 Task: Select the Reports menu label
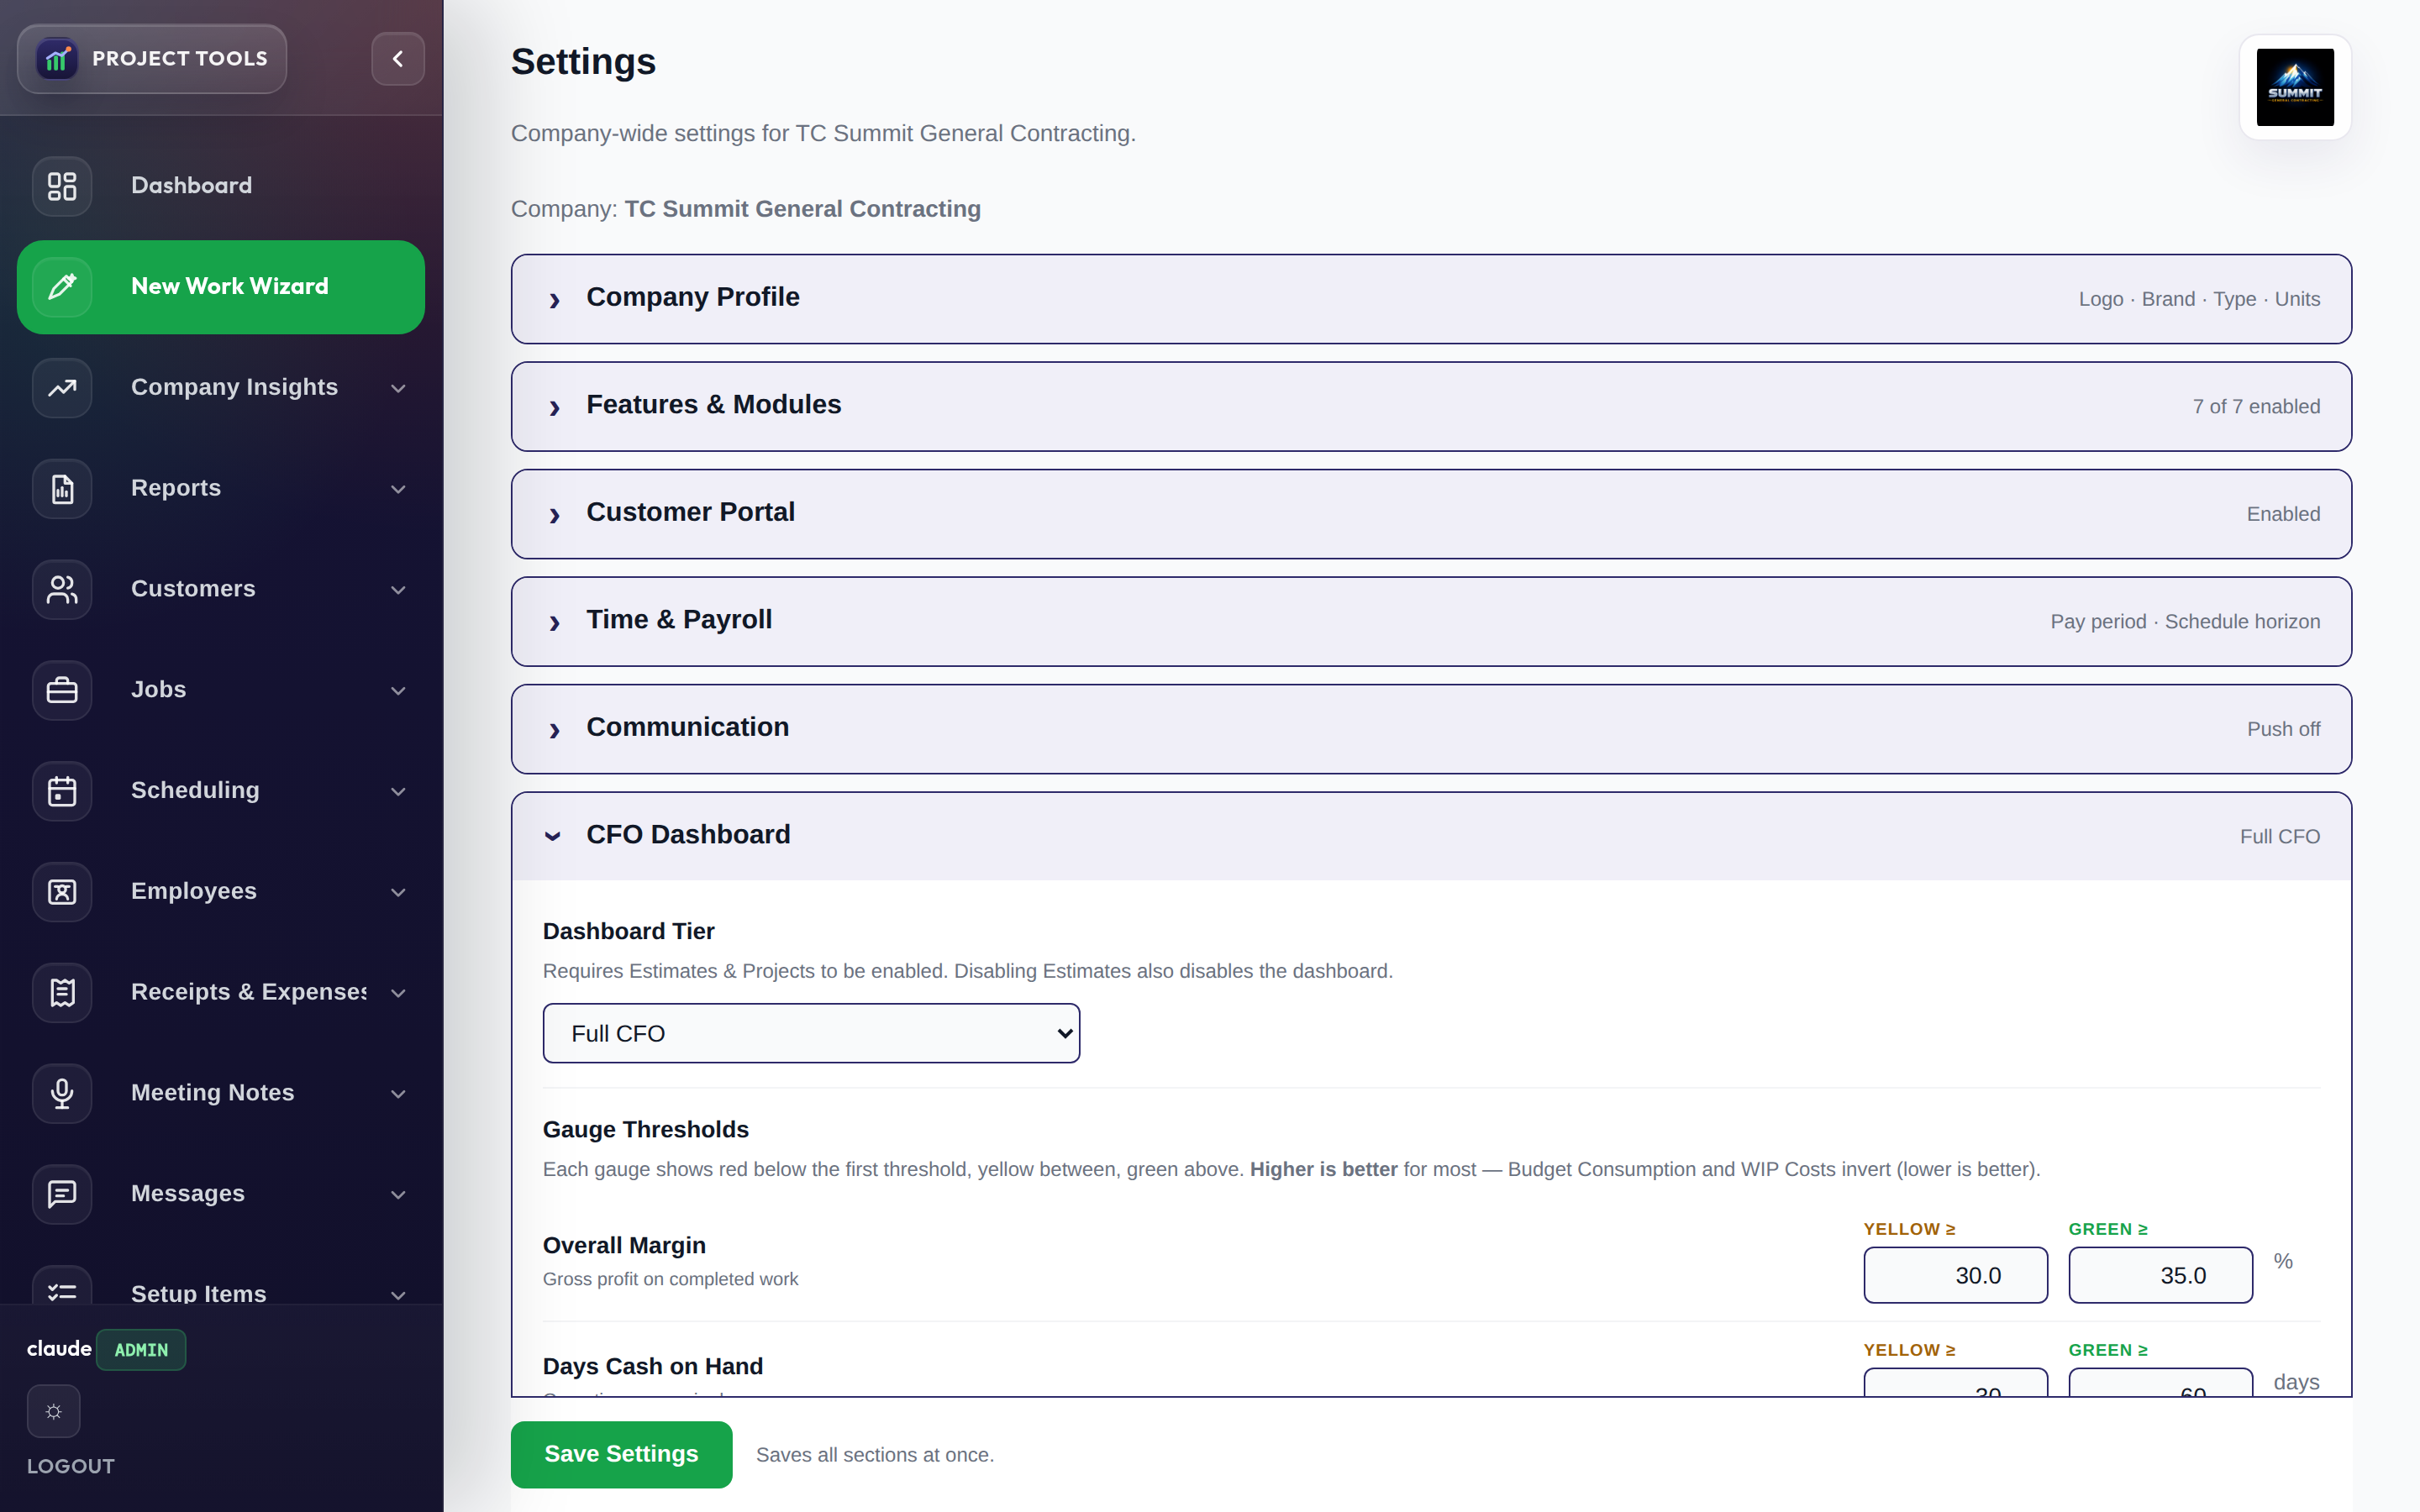click(x=176, y=488)
